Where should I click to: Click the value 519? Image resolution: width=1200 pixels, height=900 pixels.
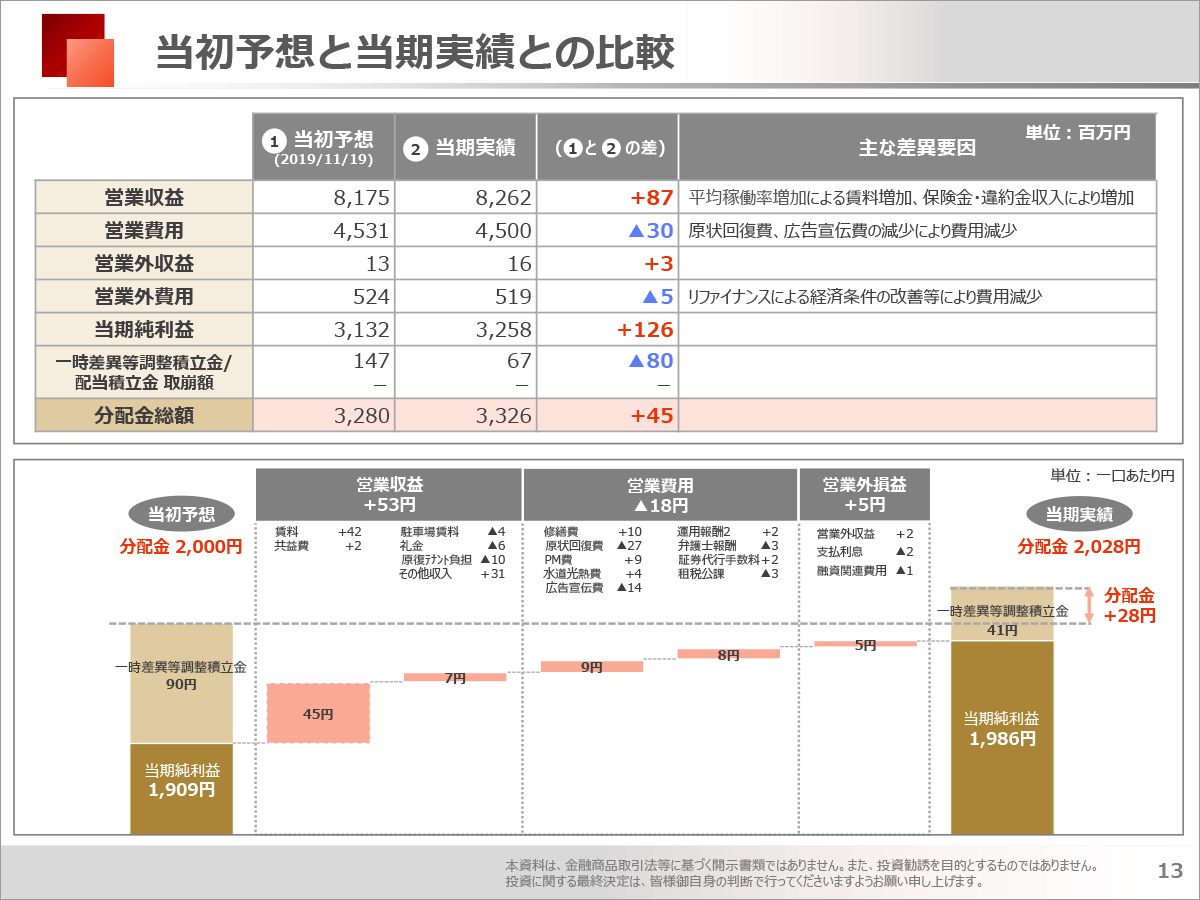tap(513, 297)
